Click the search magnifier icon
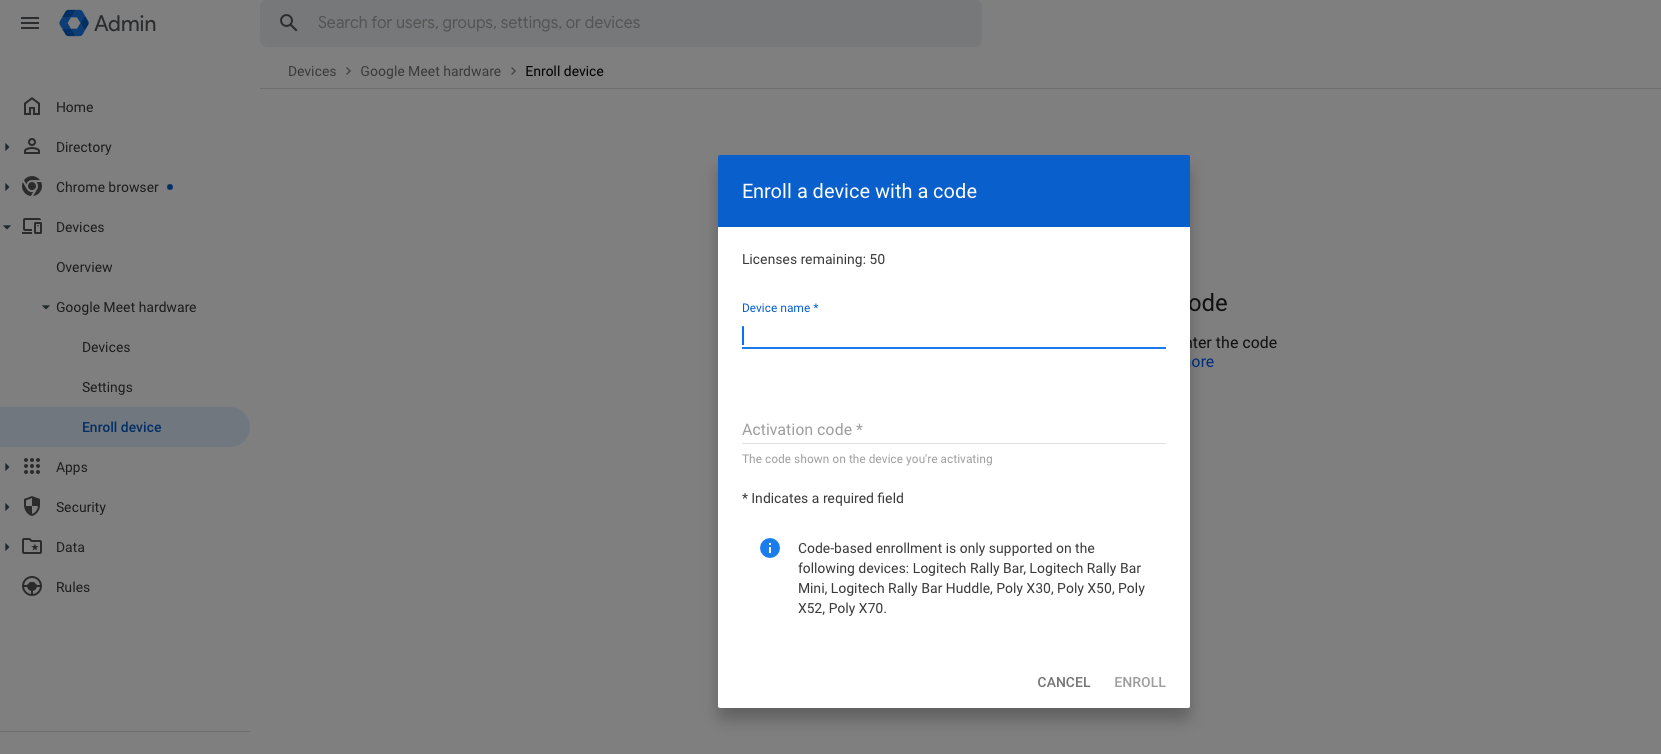The width and height of the screenshot is (1661, 754). (288, 23)
